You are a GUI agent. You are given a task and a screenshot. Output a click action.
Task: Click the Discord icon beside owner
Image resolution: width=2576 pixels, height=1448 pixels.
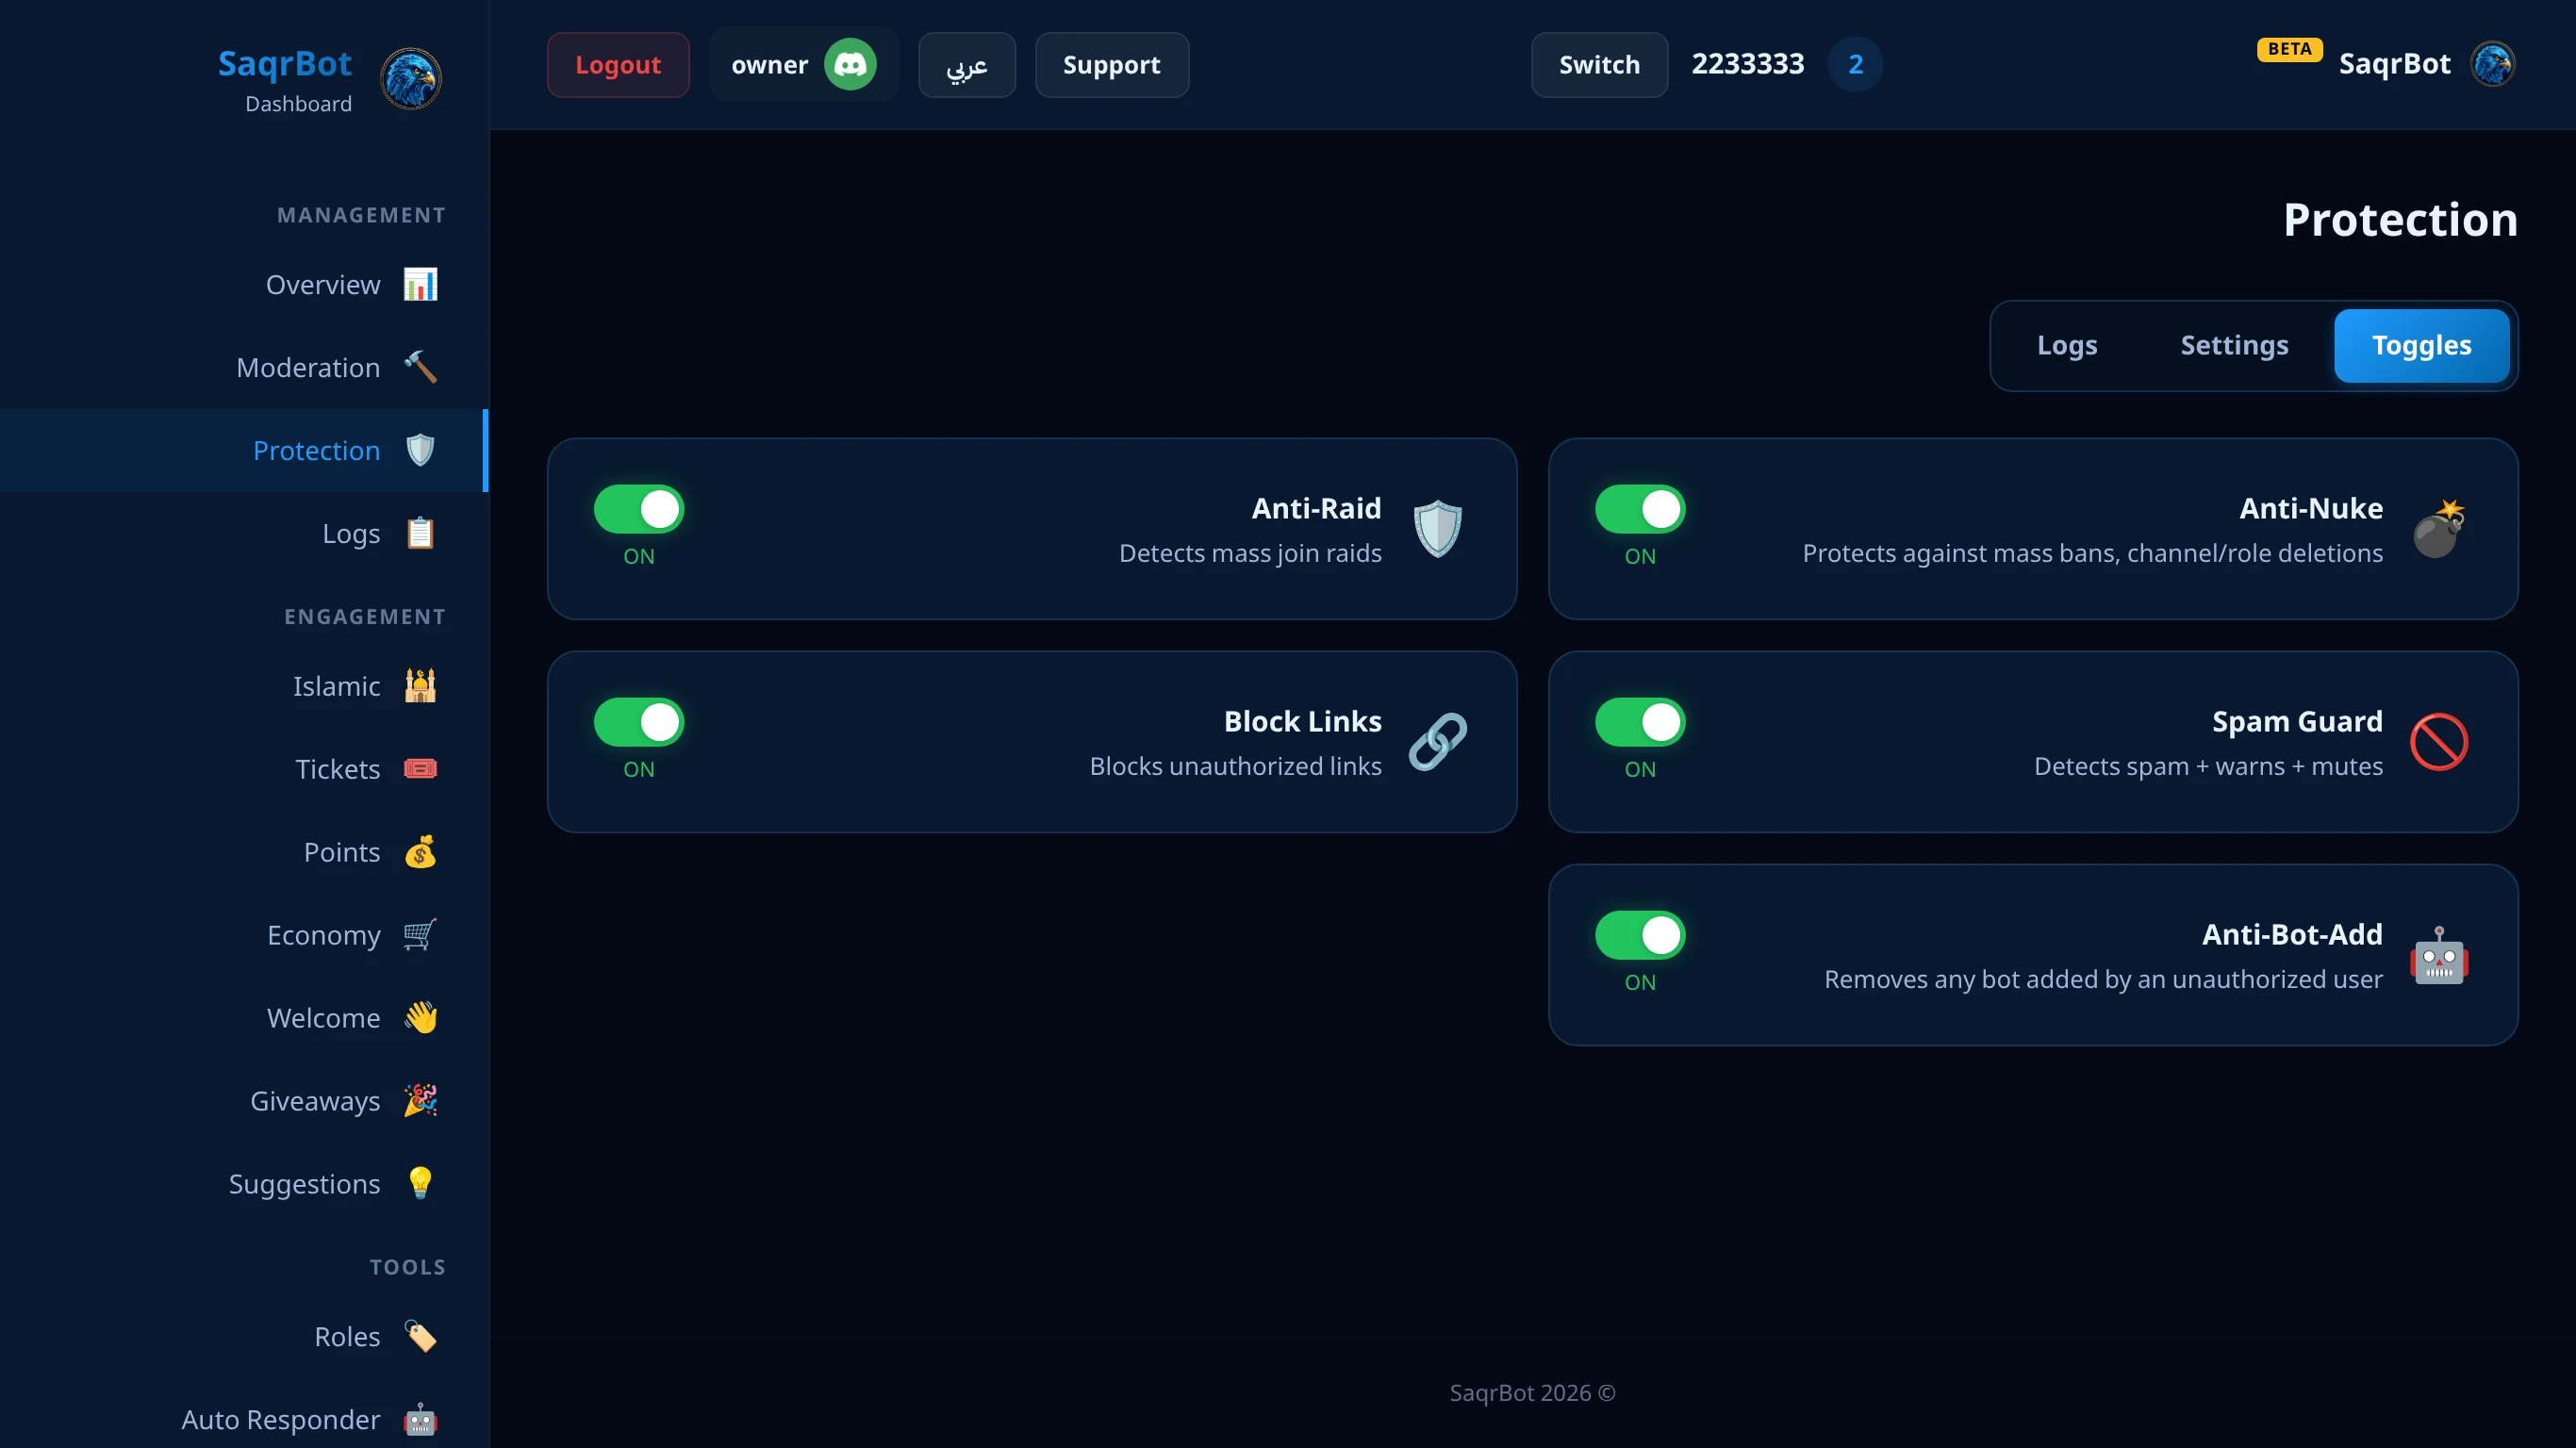click(x=850, y=65)
